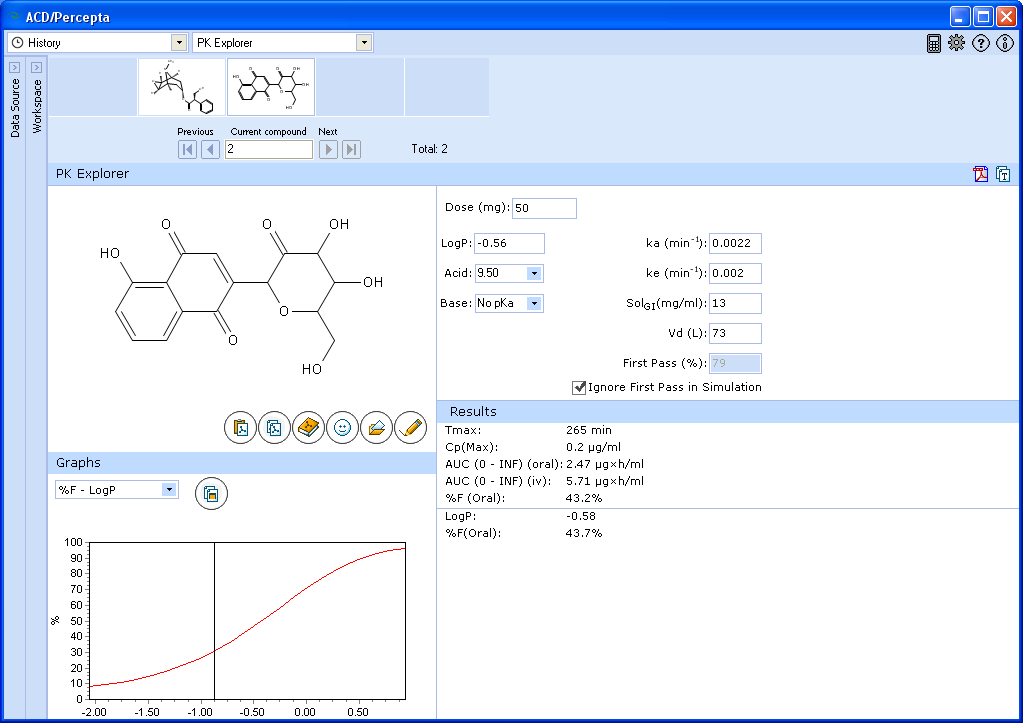Maximize the ACD/Percepta window
This screenshot has width=1023, height=723.
coord(983,16)
